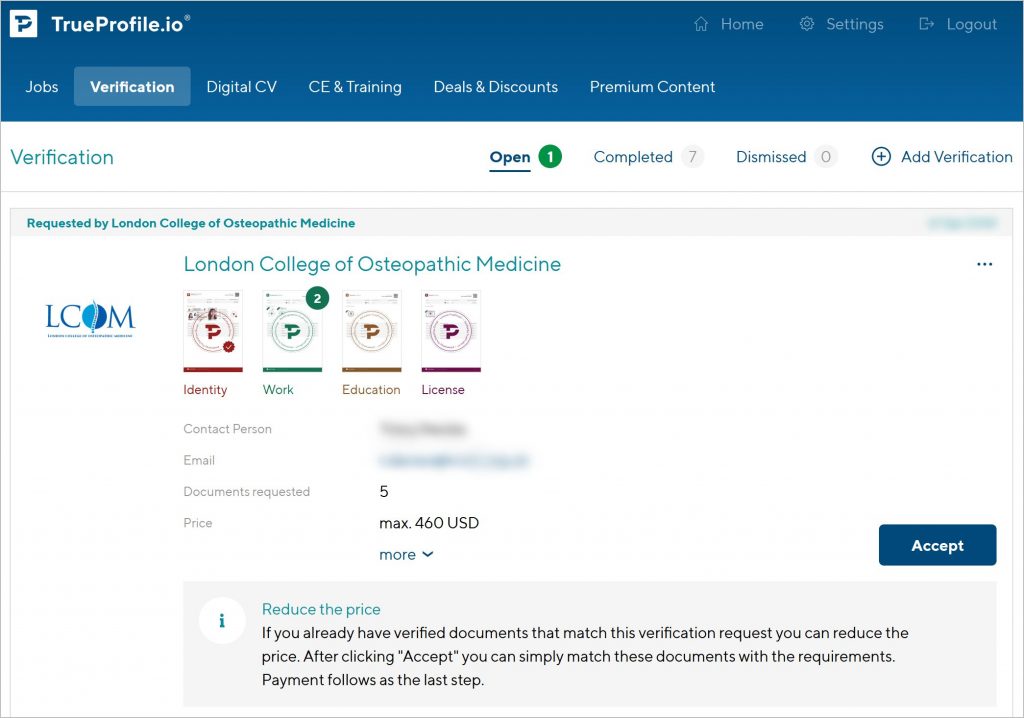
Task: Click the Documents requested value 5
Action: click(x=384, y=491)
